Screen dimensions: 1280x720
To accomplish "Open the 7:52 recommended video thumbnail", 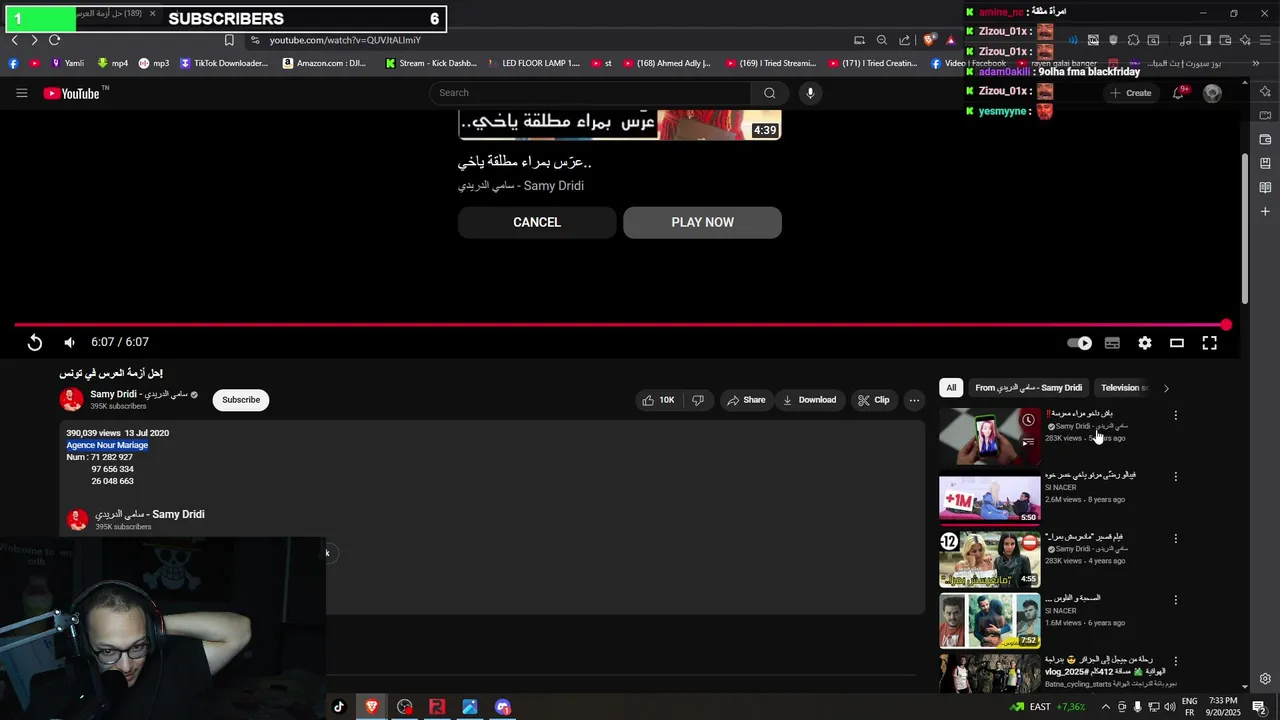I will pos(989,620).
